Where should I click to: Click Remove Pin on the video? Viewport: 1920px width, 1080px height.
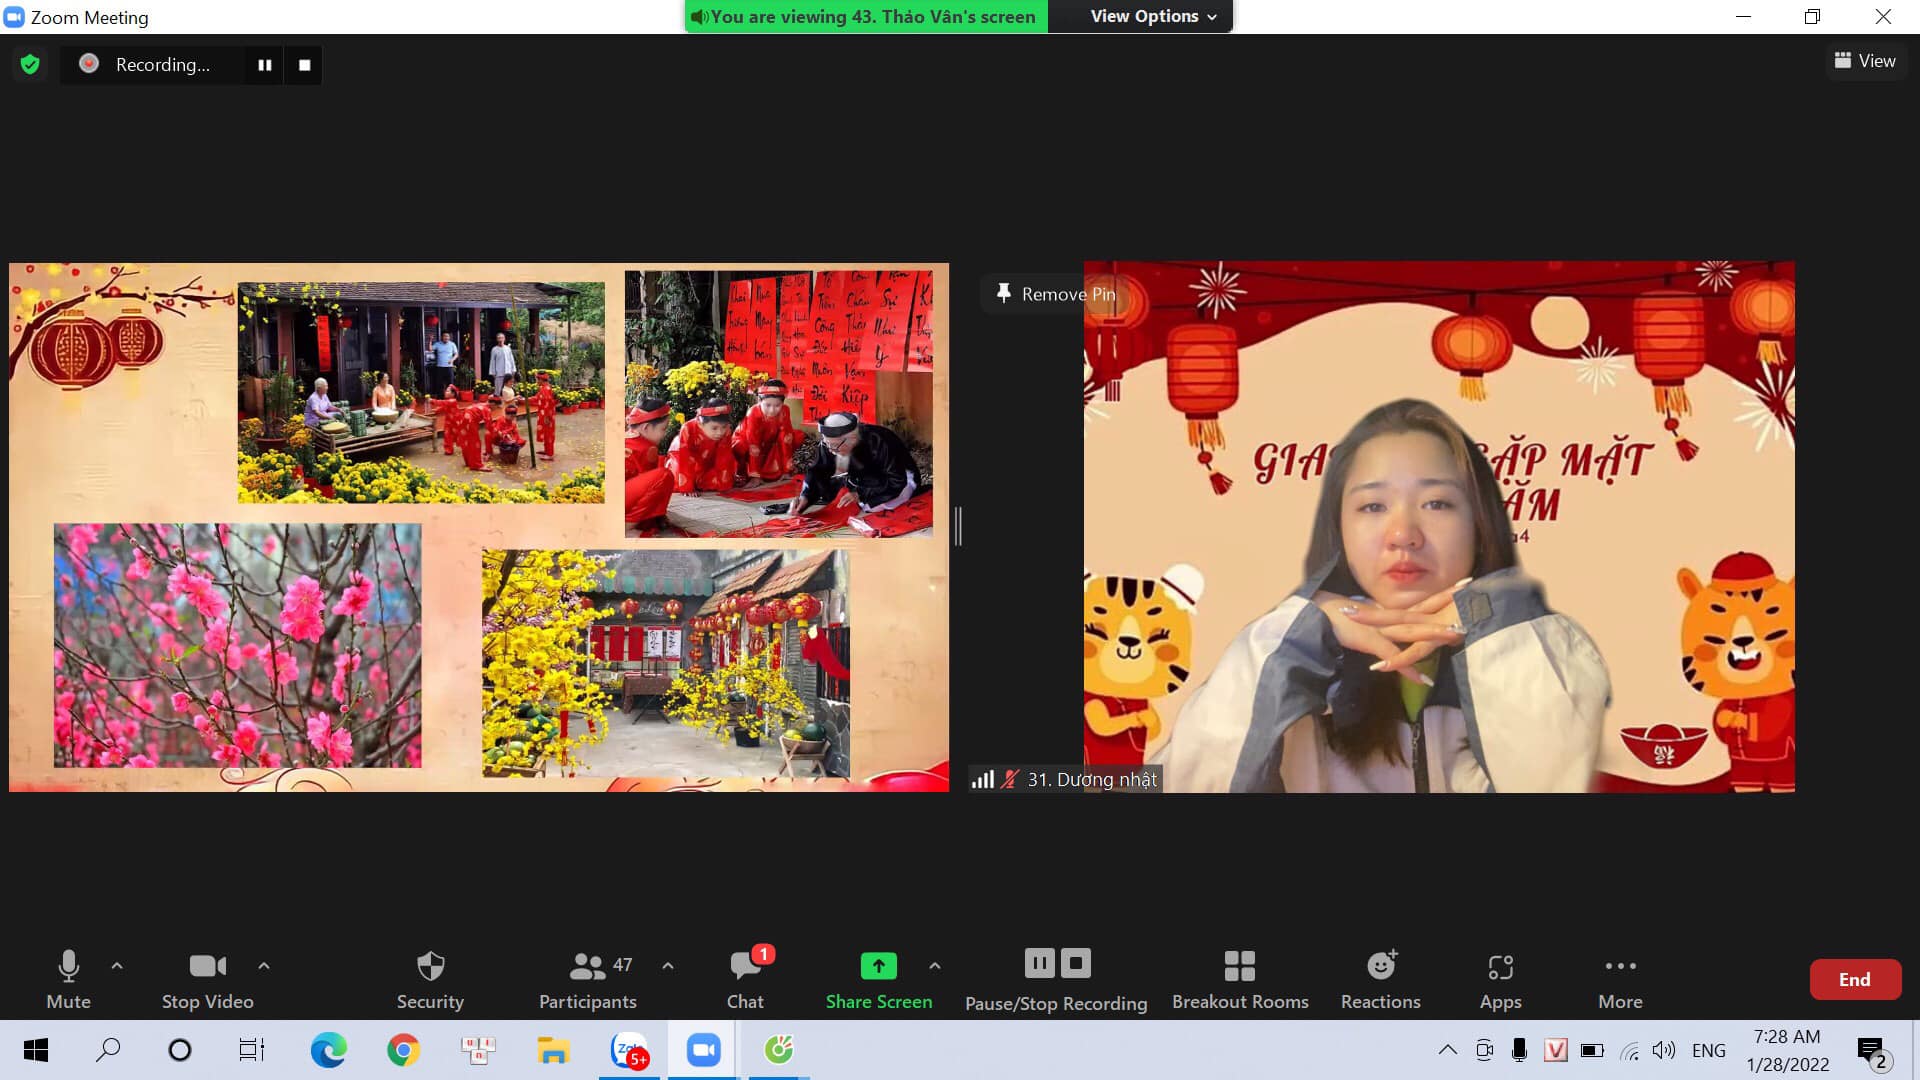point(1056,294)
